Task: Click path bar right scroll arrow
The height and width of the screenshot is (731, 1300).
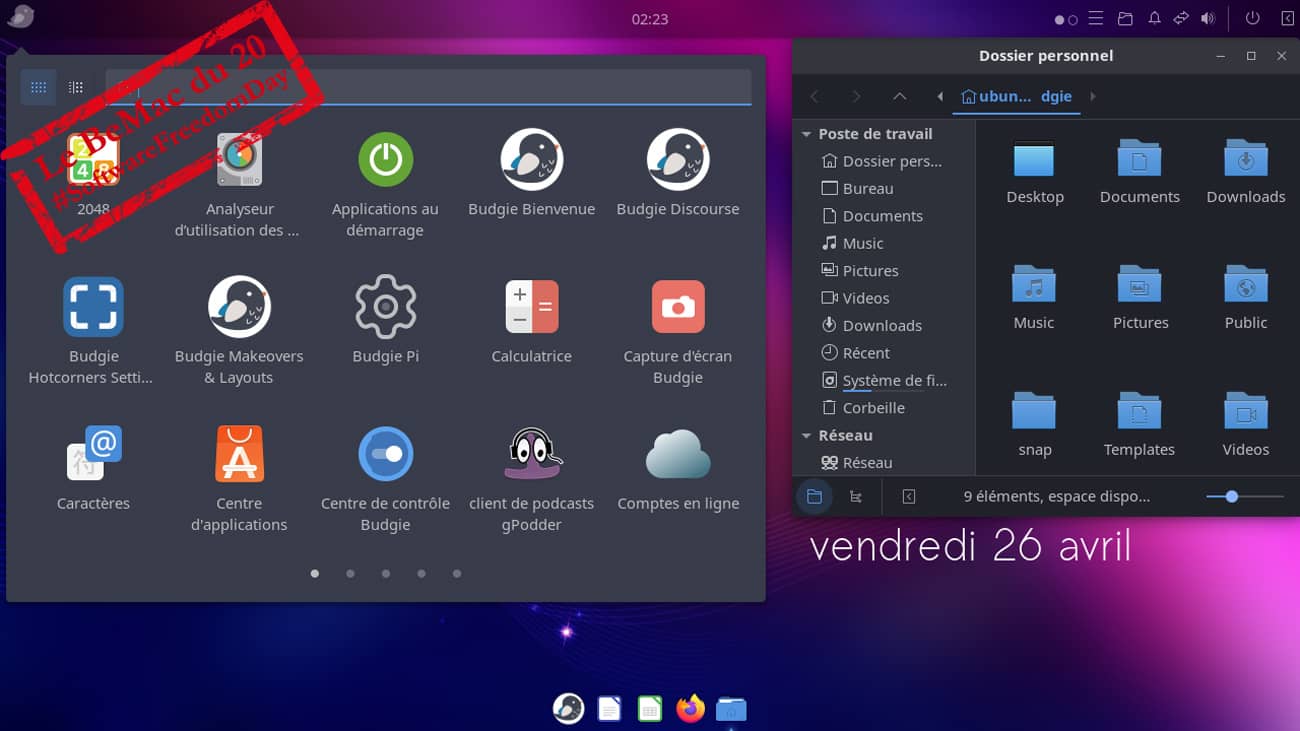Action: (1093, 96)
